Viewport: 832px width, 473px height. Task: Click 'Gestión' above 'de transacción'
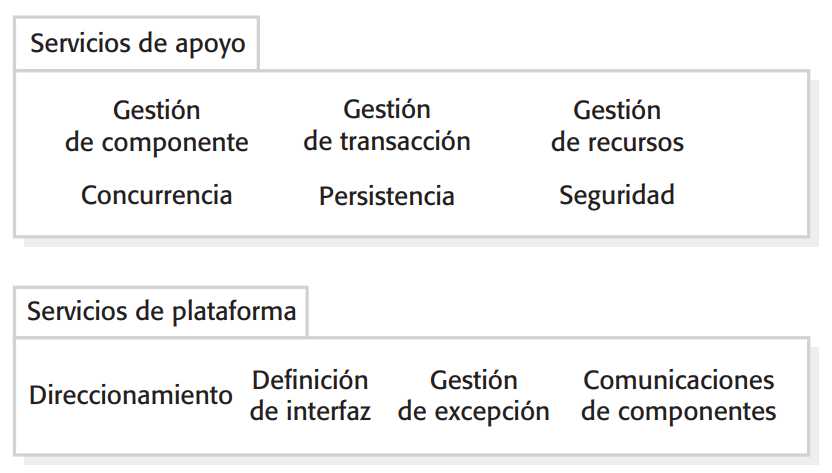(387, 109)
